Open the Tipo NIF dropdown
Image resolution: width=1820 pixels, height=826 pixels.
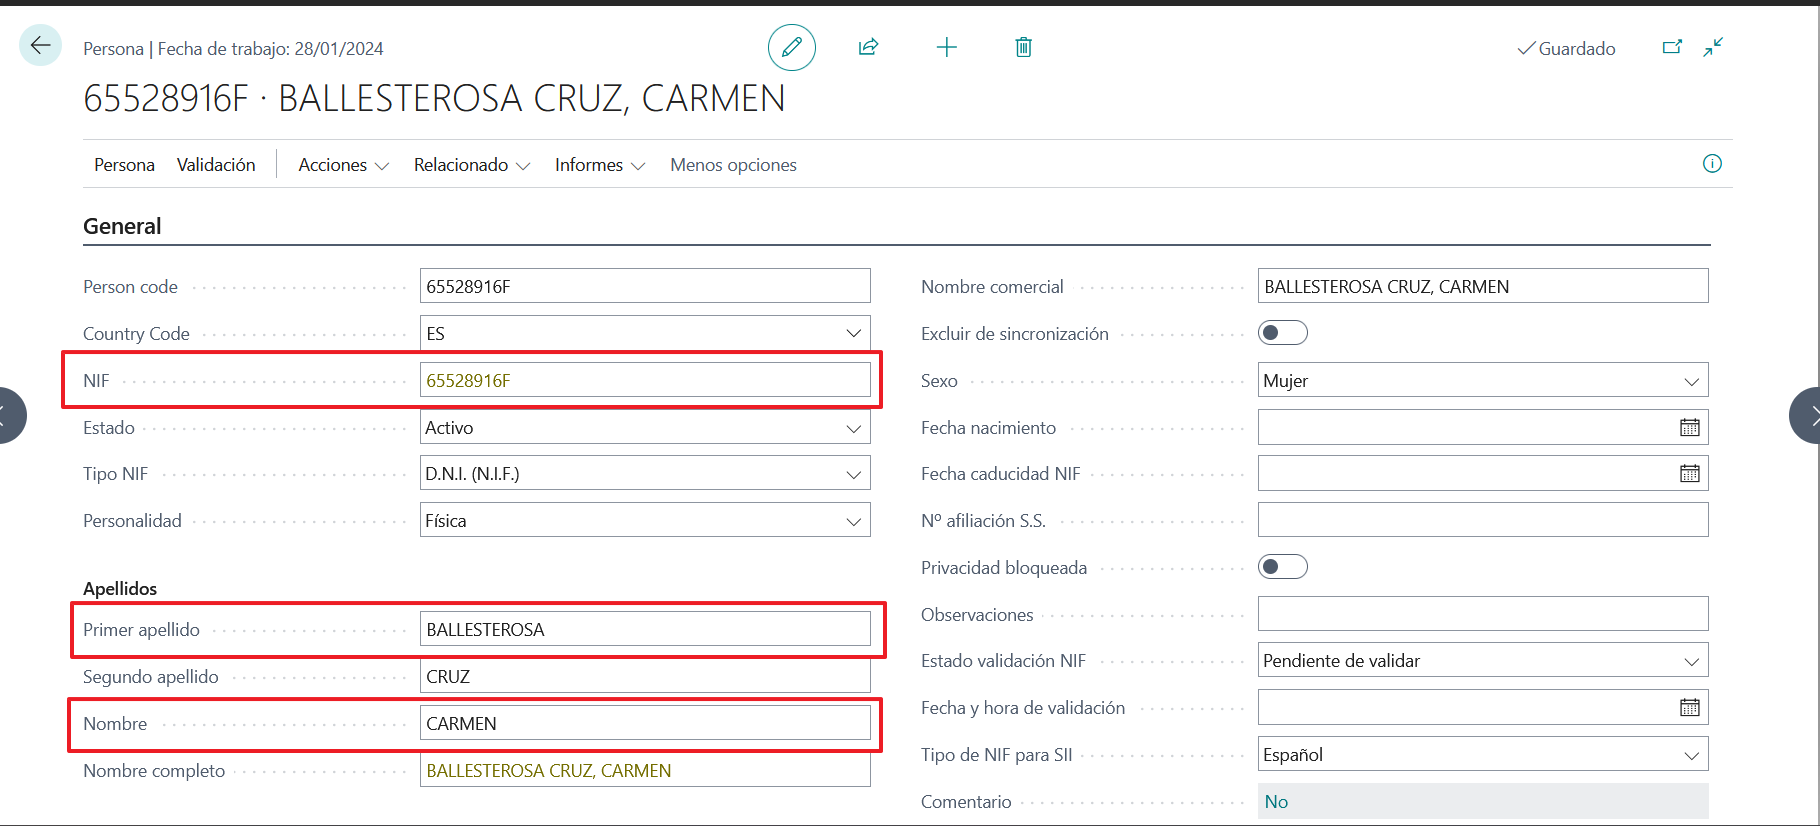(853, 474)
